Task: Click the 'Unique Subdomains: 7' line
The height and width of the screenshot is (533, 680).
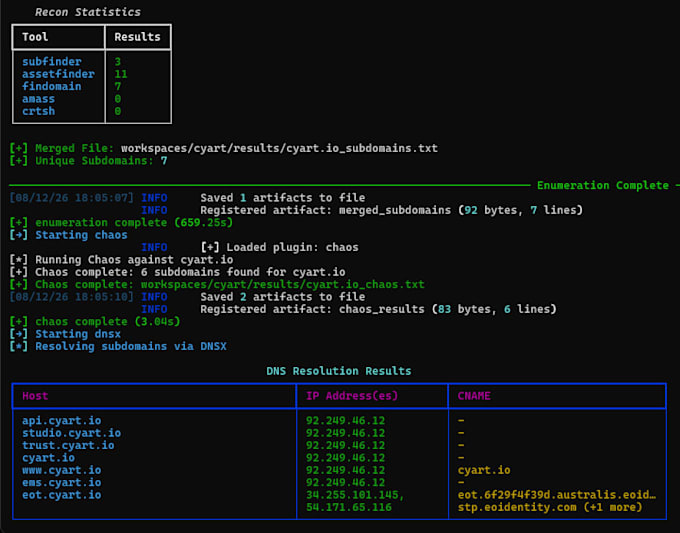Action: click(88, 161)
